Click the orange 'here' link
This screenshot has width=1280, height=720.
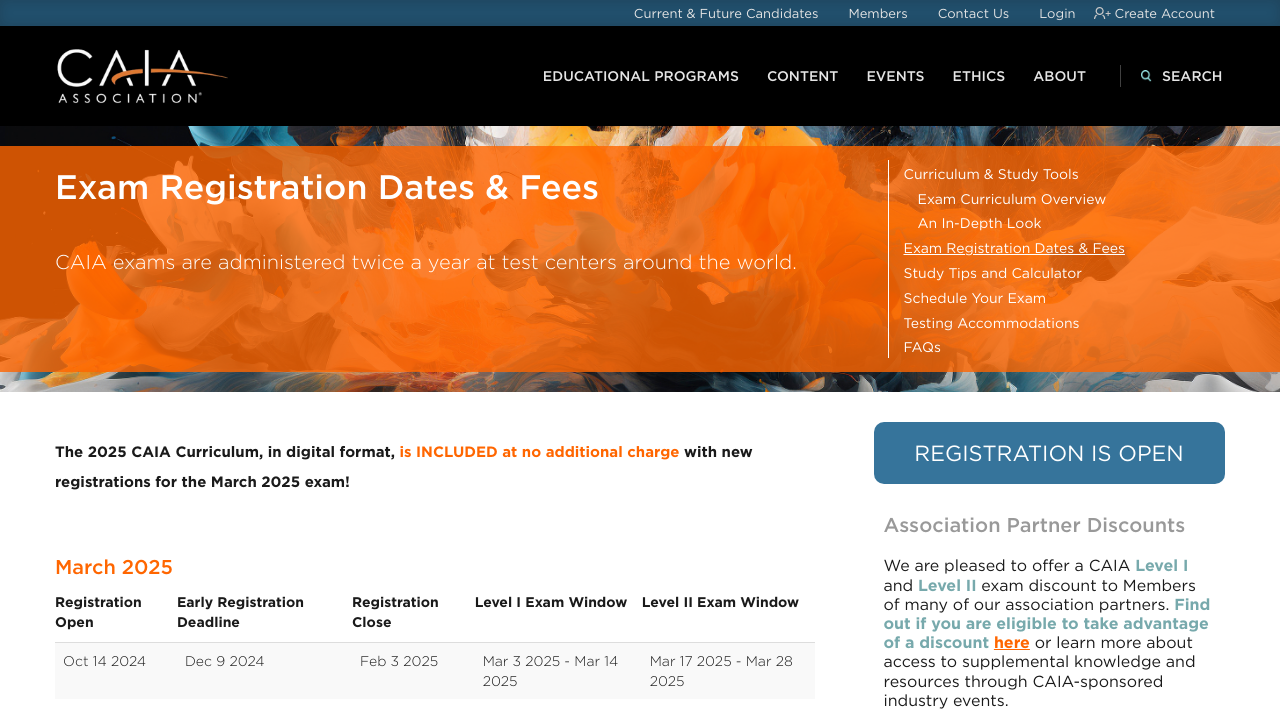[1012, 643]
